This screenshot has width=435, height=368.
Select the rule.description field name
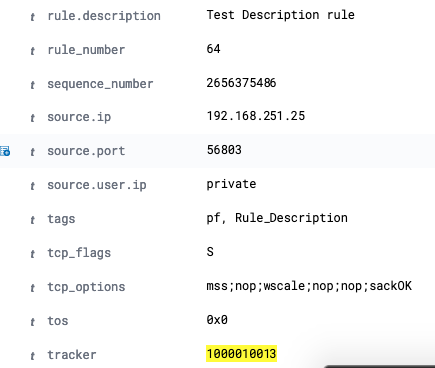click(104, 16)
